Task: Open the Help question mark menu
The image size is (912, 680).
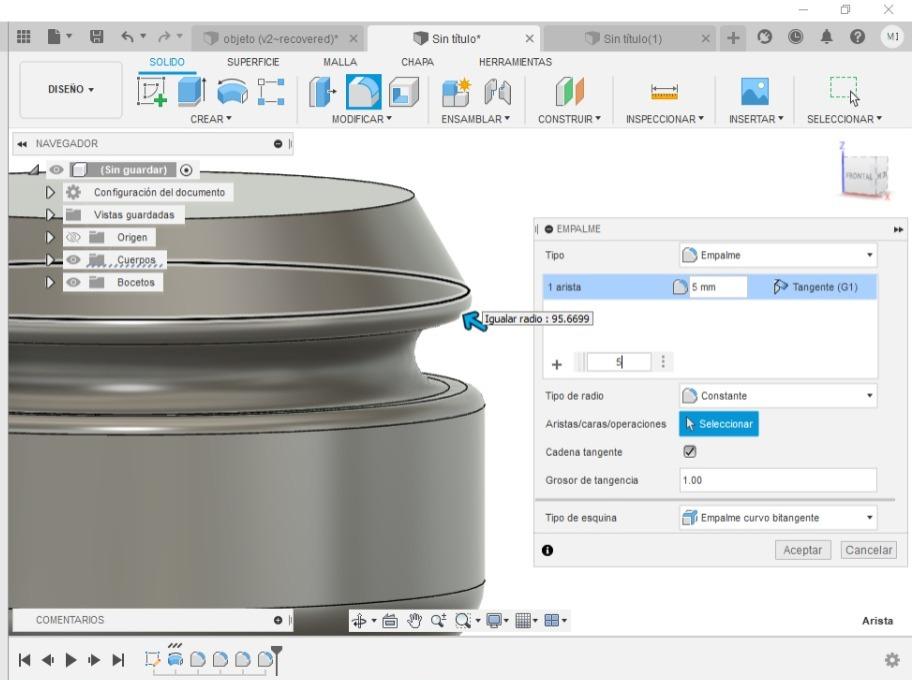Action: [x=857, y=37]
